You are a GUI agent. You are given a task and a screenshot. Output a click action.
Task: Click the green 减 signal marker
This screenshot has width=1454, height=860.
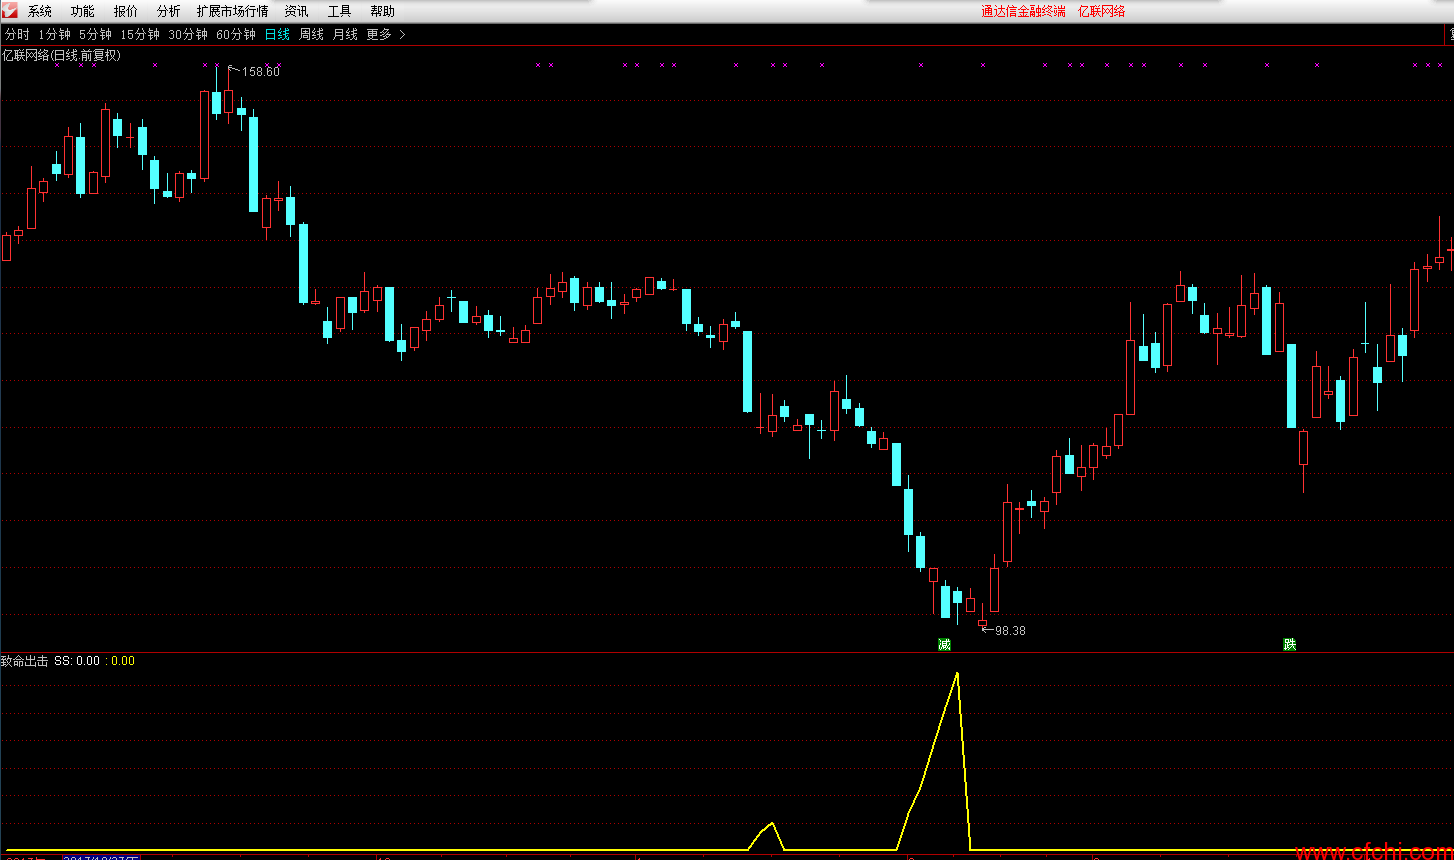944,644
